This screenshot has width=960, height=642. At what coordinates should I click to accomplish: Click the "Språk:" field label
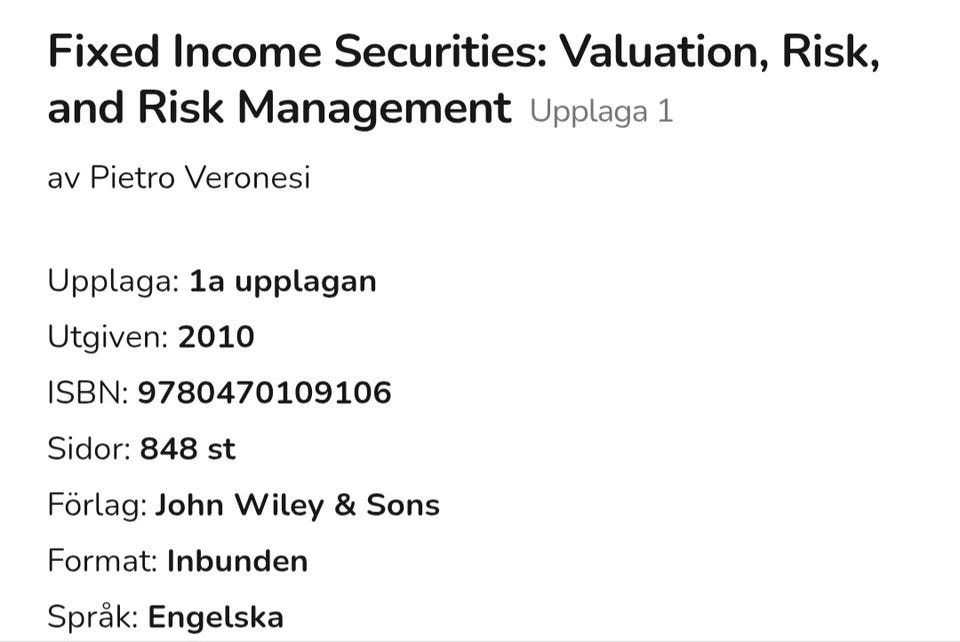pyautogui.click(x=93, y=617)
